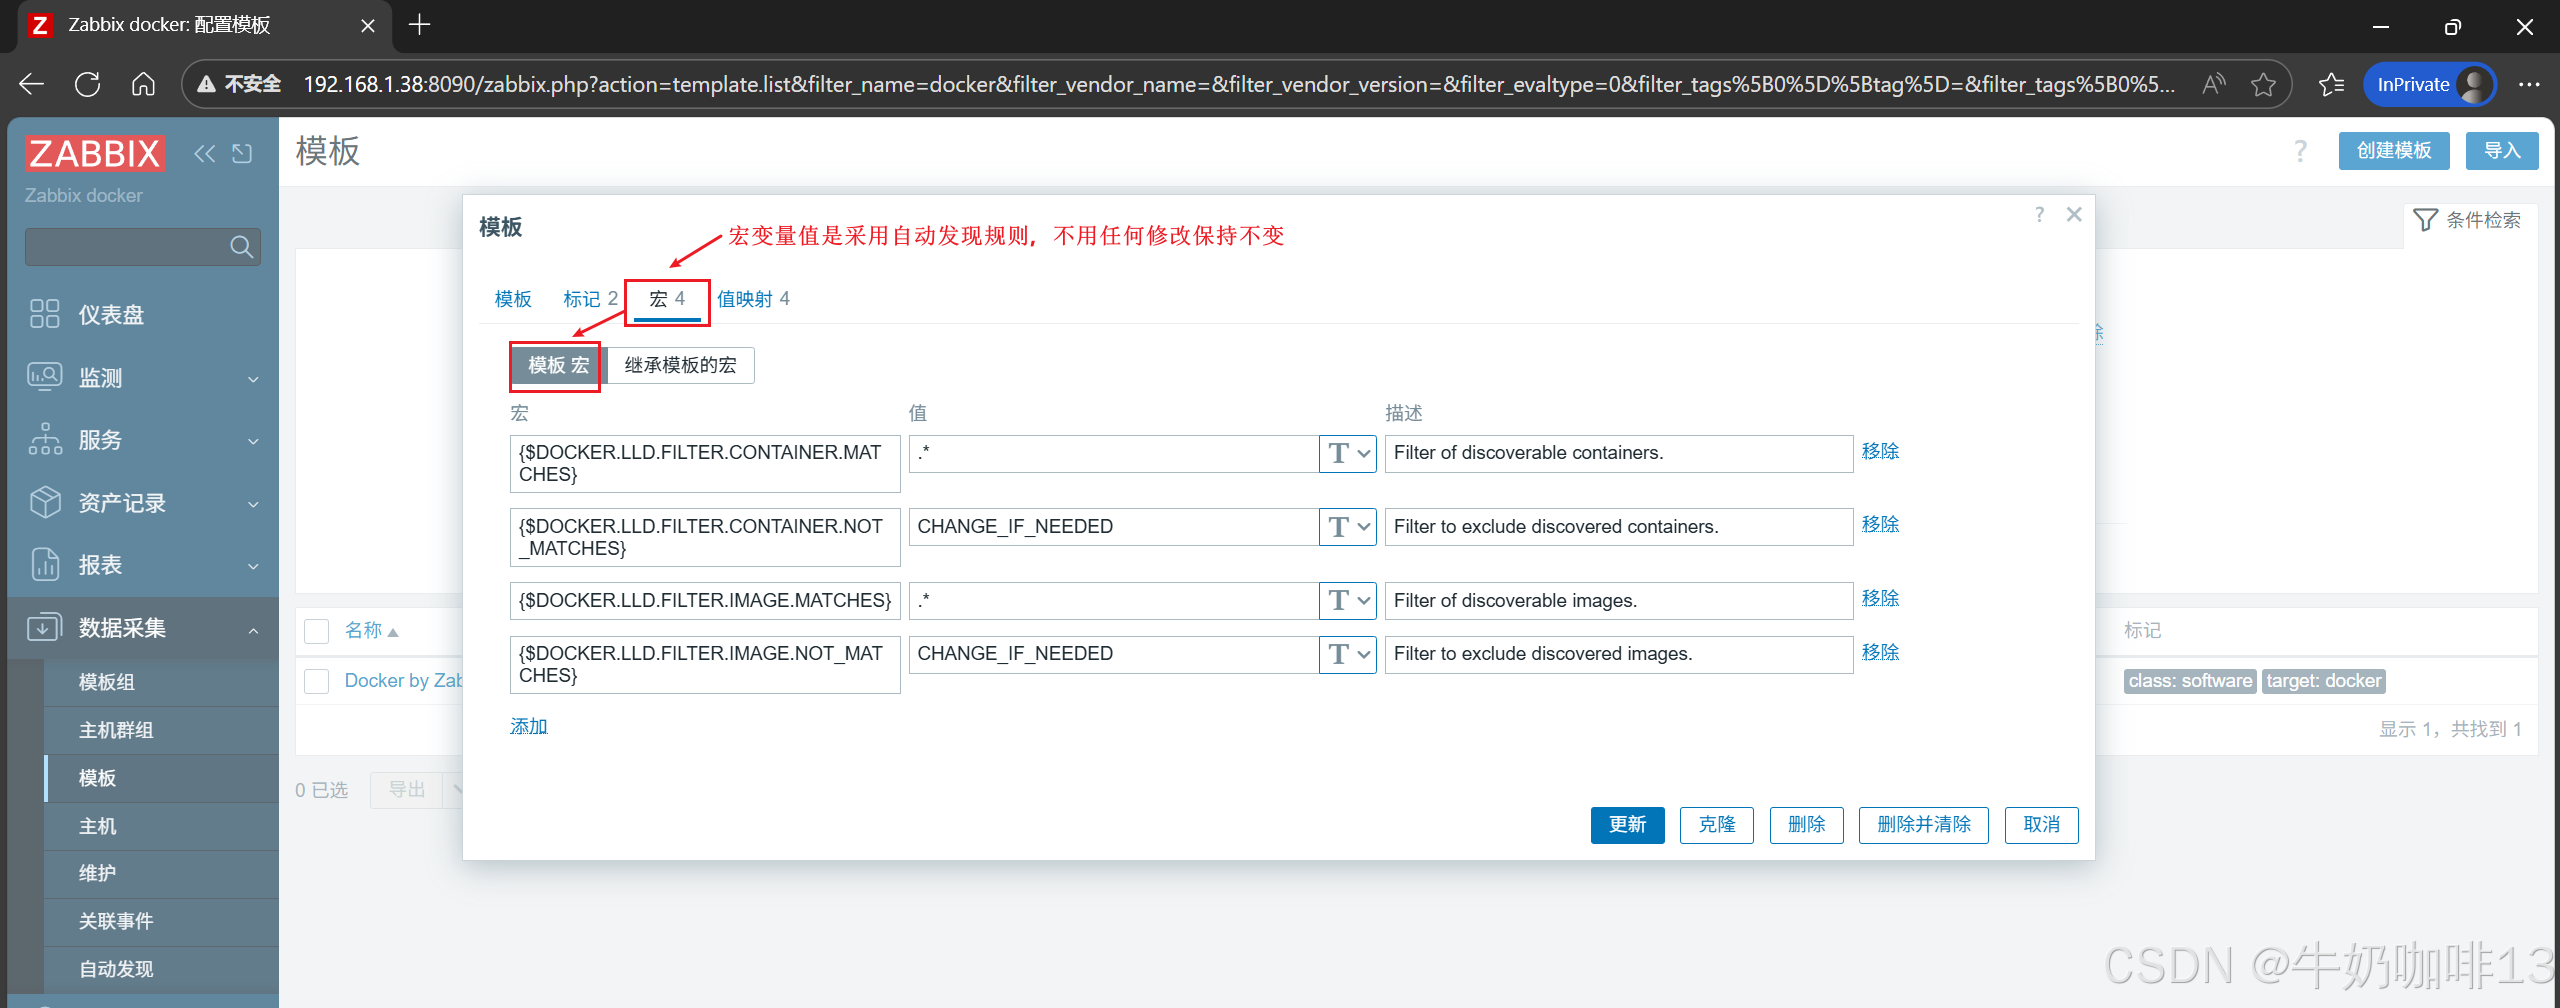
Task: Expand the 监测 menu chevron
Action: coord(253,379)
